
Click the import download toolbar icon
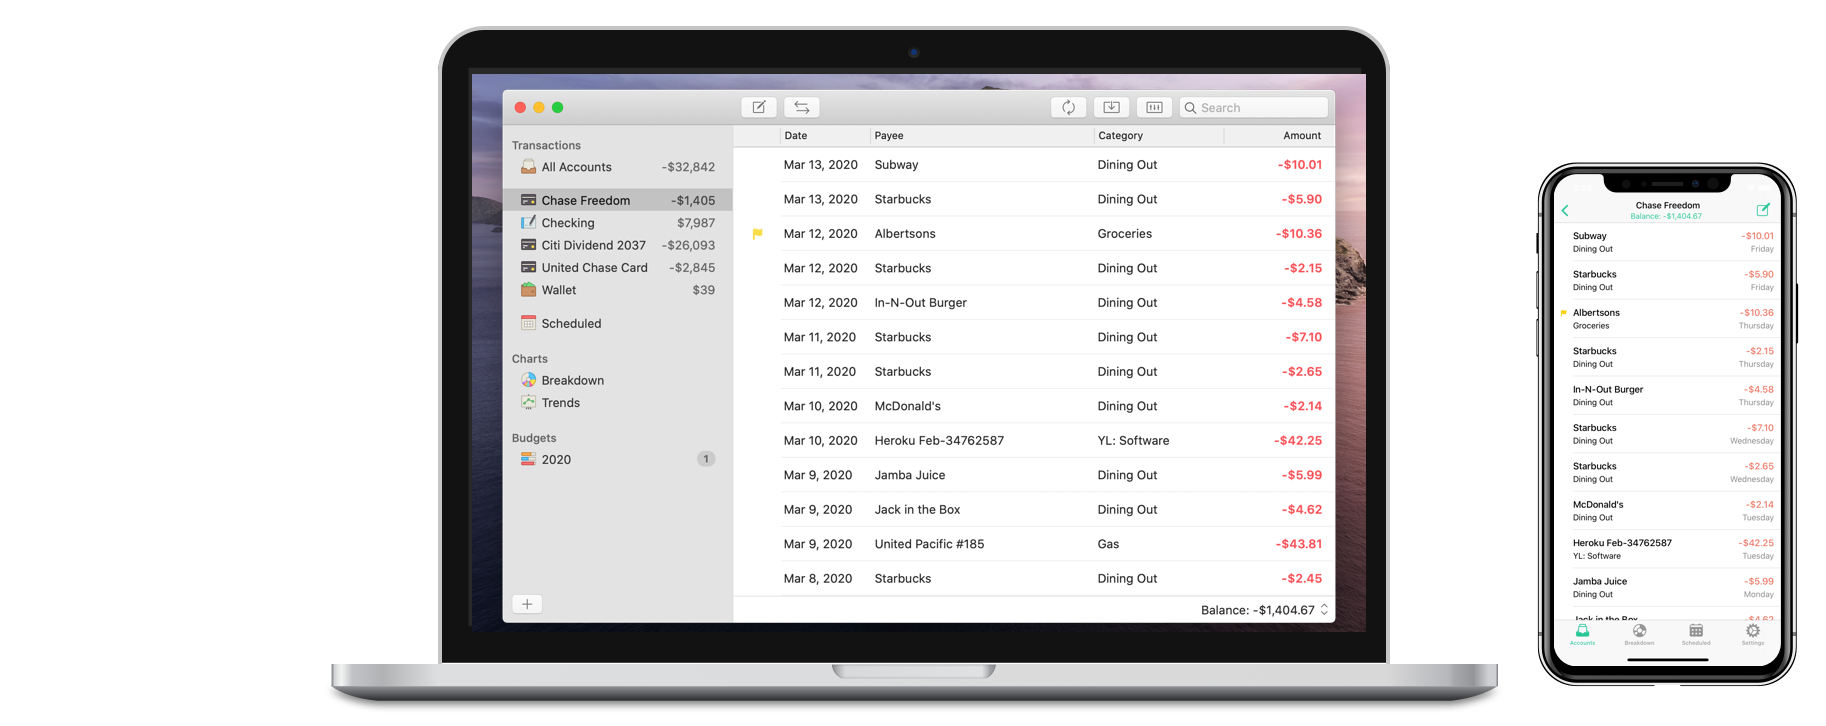pyautogui.click(x=1111, y=107)
